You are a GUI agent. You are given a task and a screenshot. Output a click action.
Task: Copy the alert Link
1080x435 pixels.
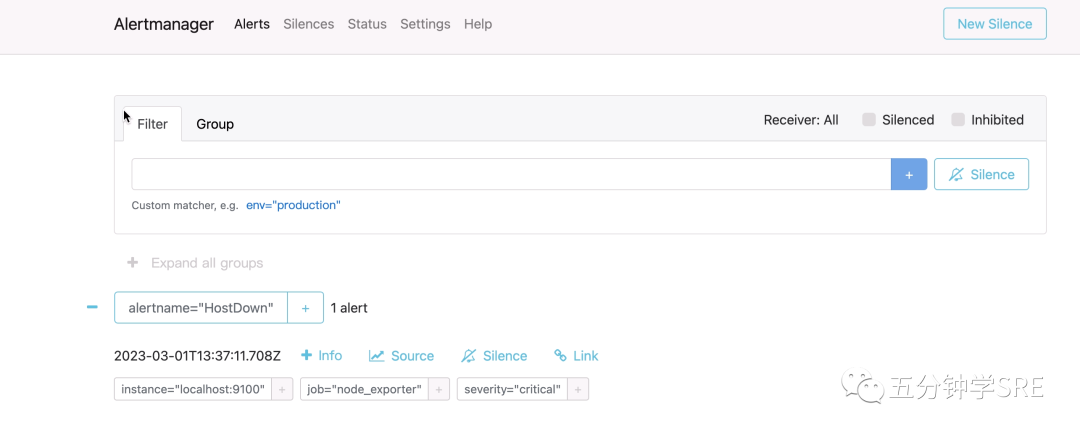576,356
